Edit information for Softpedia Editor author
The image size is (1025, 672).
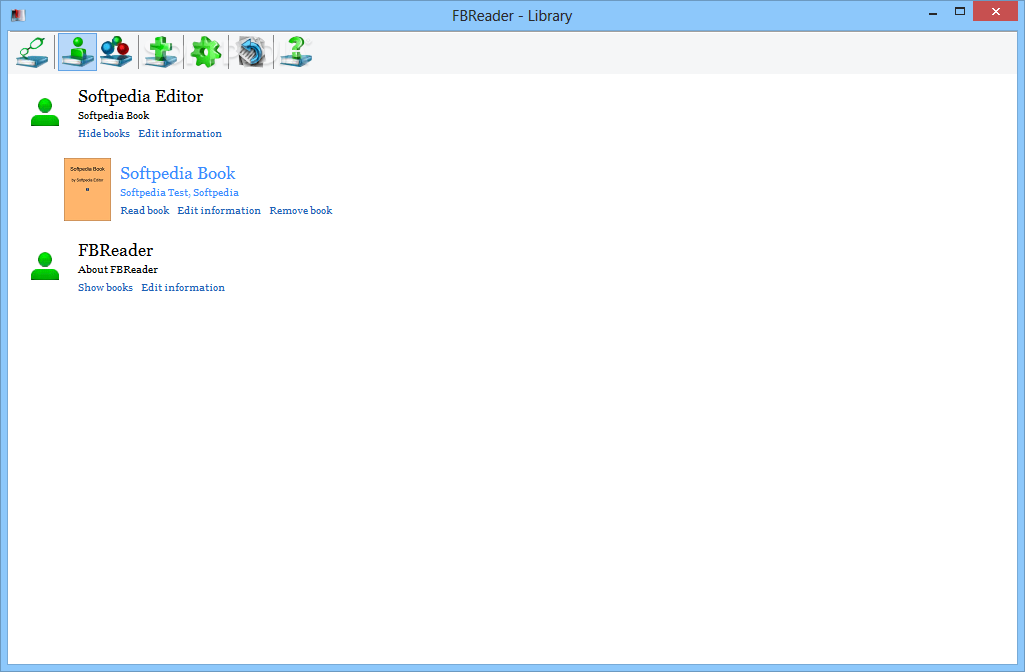click(180, 133)
